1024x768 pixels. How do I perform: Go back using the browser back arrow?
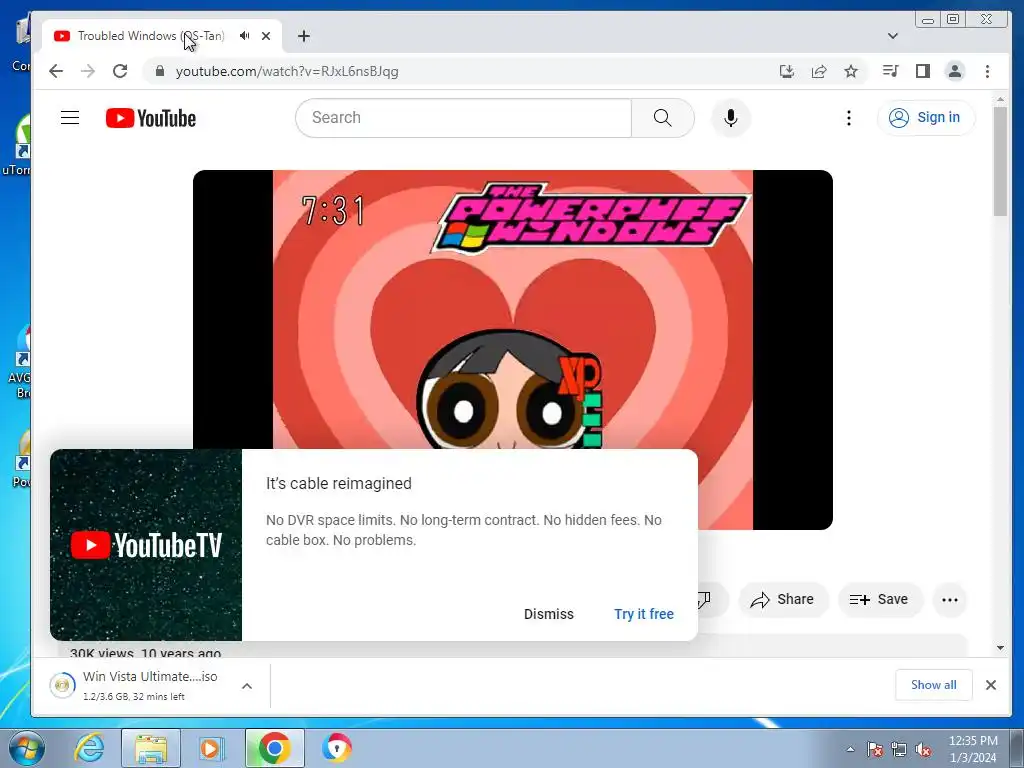56,71
